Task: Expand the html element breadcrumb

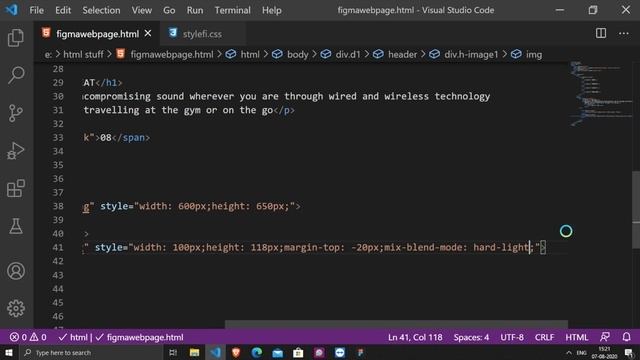Action: click(x=250, y=54)
